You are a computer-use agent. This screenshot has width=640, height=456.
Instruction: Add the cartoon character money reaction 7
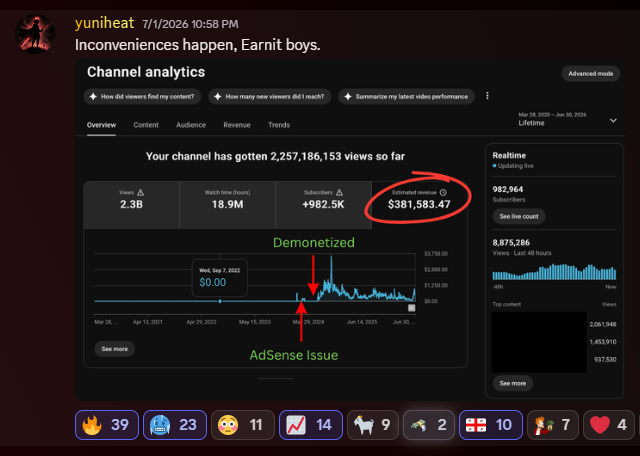pyautogui.click(x=553, y=425)
